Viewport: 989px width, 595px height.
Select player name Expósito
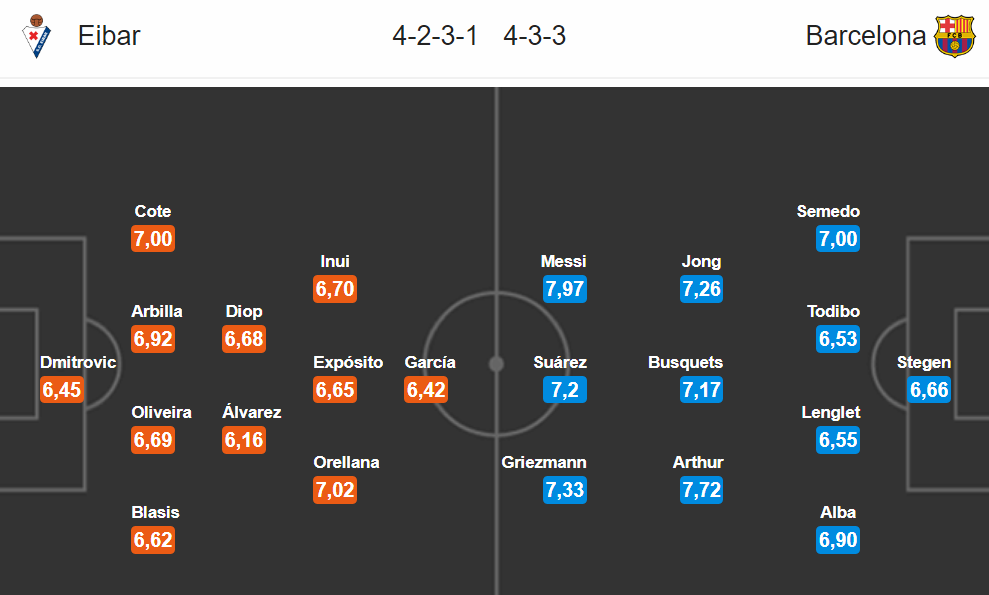click(348, 362)
